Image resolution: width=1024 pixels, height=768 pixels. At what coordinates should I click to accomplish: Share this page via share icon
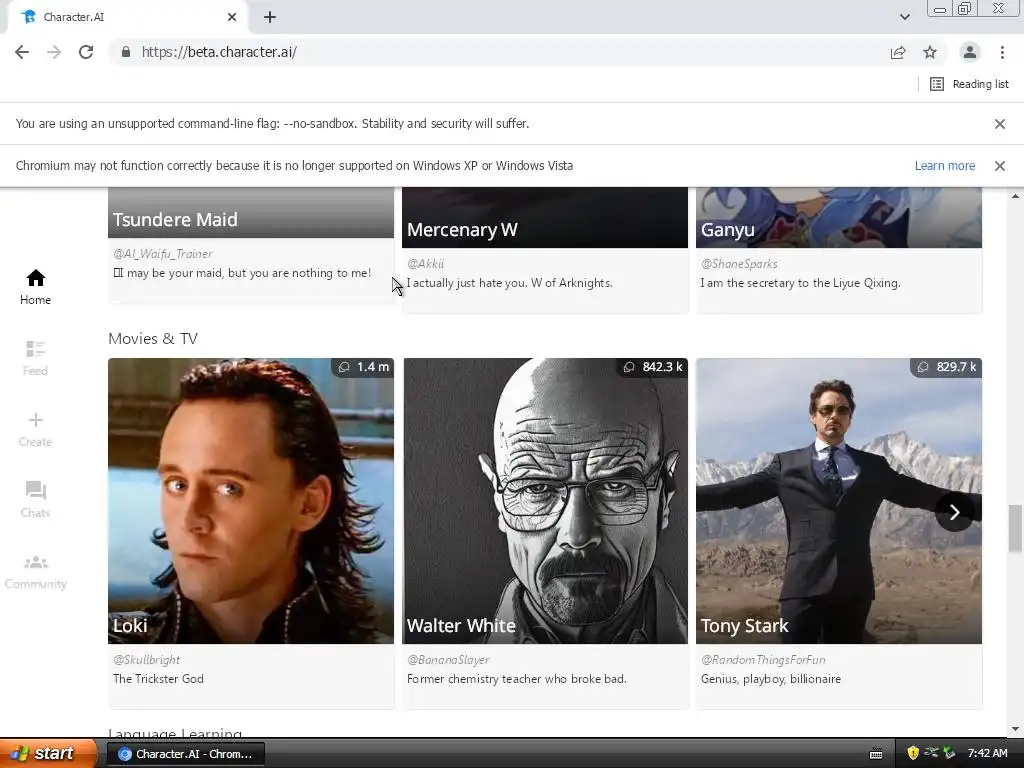[x=898, y=52]
